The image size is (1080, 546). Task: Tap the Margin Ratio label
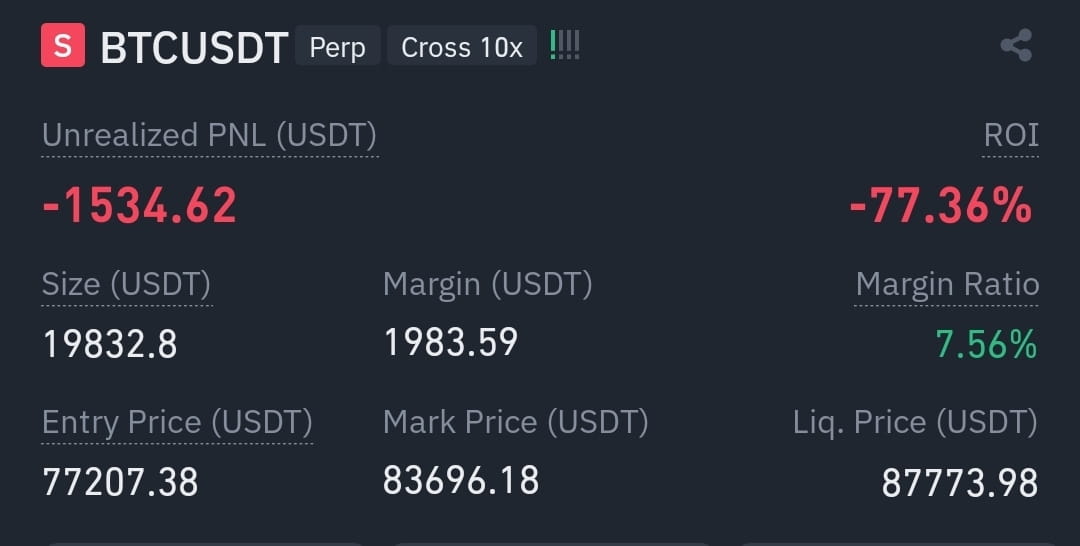tap(946, 284)
